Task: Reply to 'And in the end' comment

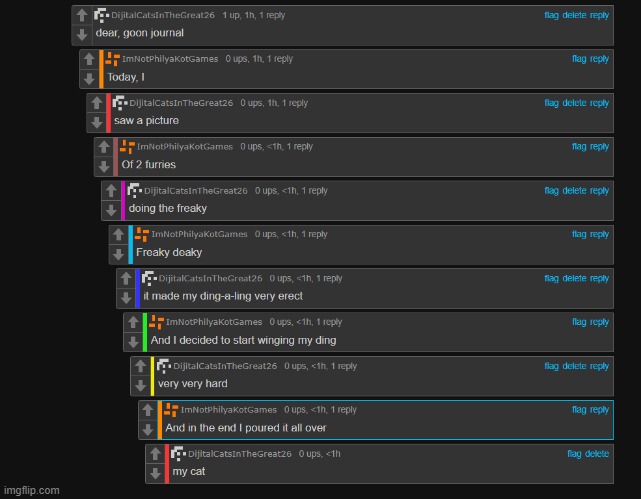Action: pos(599,409)
